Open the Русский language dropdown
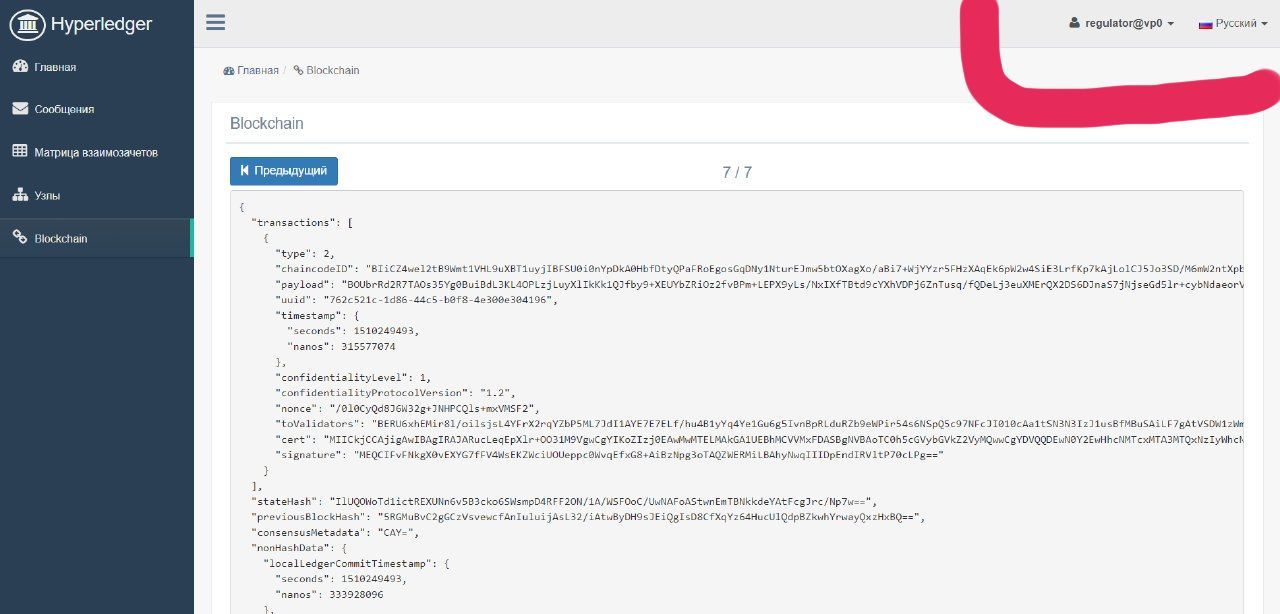The image size is (1280, 614). click(1234, 23)
